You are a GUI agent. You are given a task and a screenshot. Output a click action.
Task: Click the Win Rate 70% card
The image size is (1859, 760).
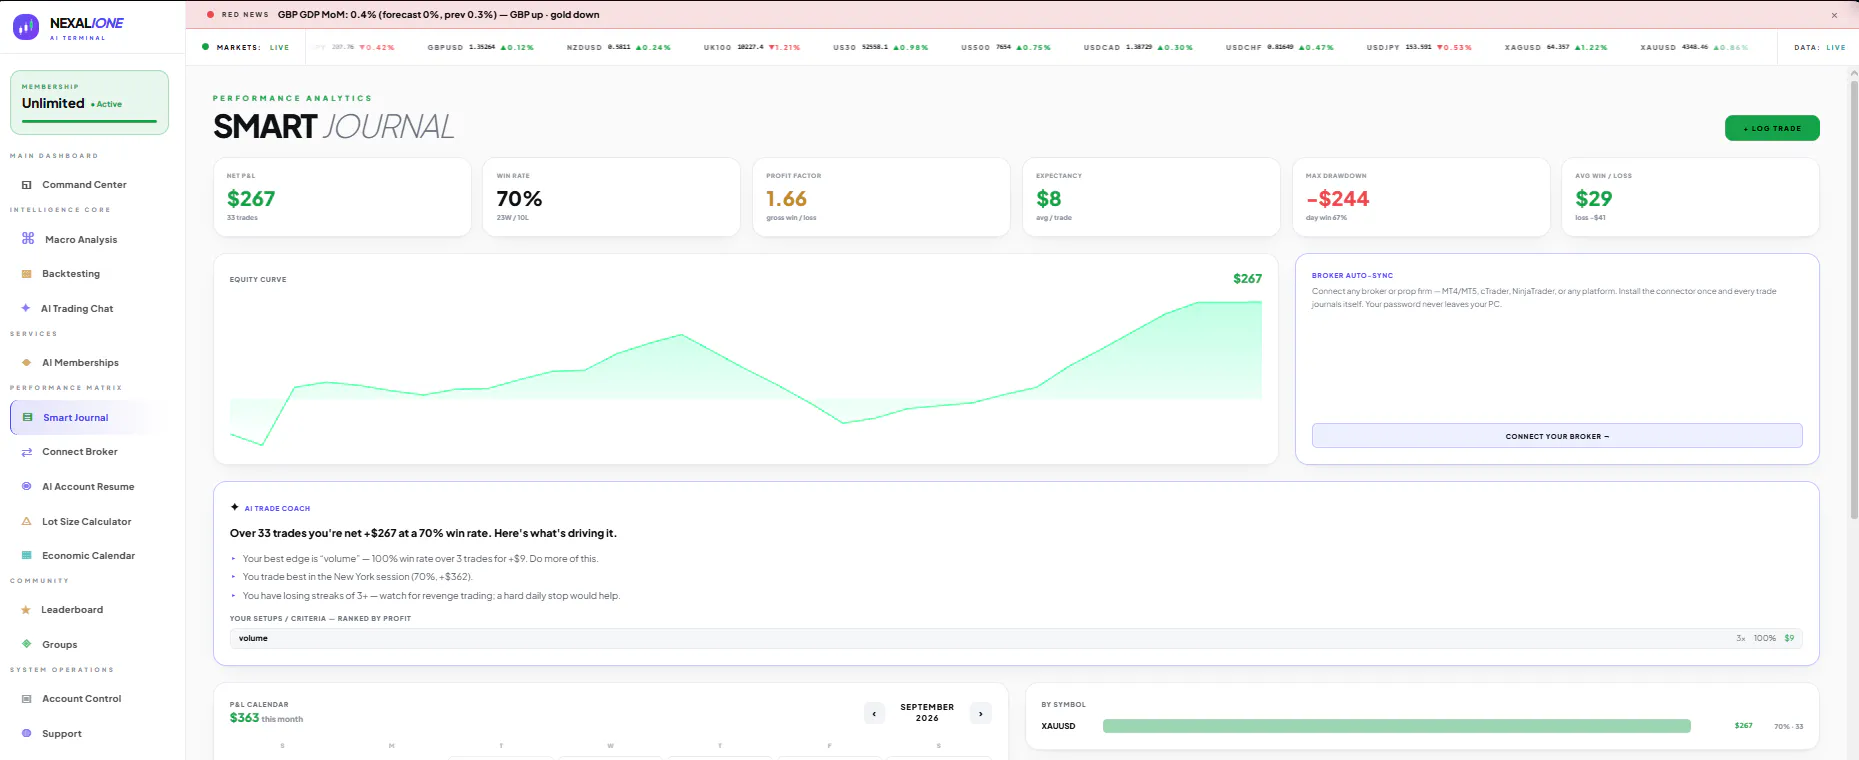click(x=611, y=197)
